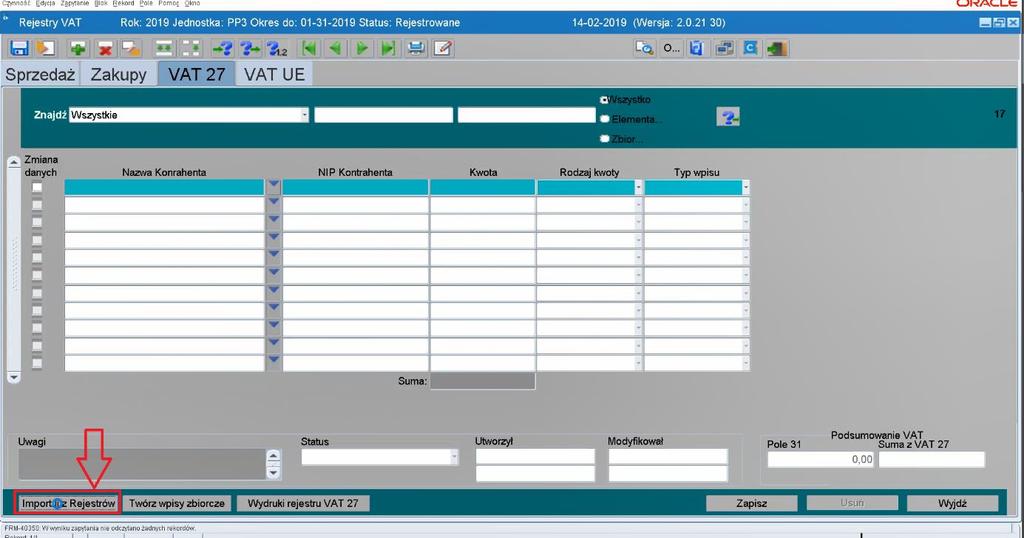1024x538 pixels.
Task: Click Wydruki rejestru VAT 27 button
Action: [x=303, y=503]
